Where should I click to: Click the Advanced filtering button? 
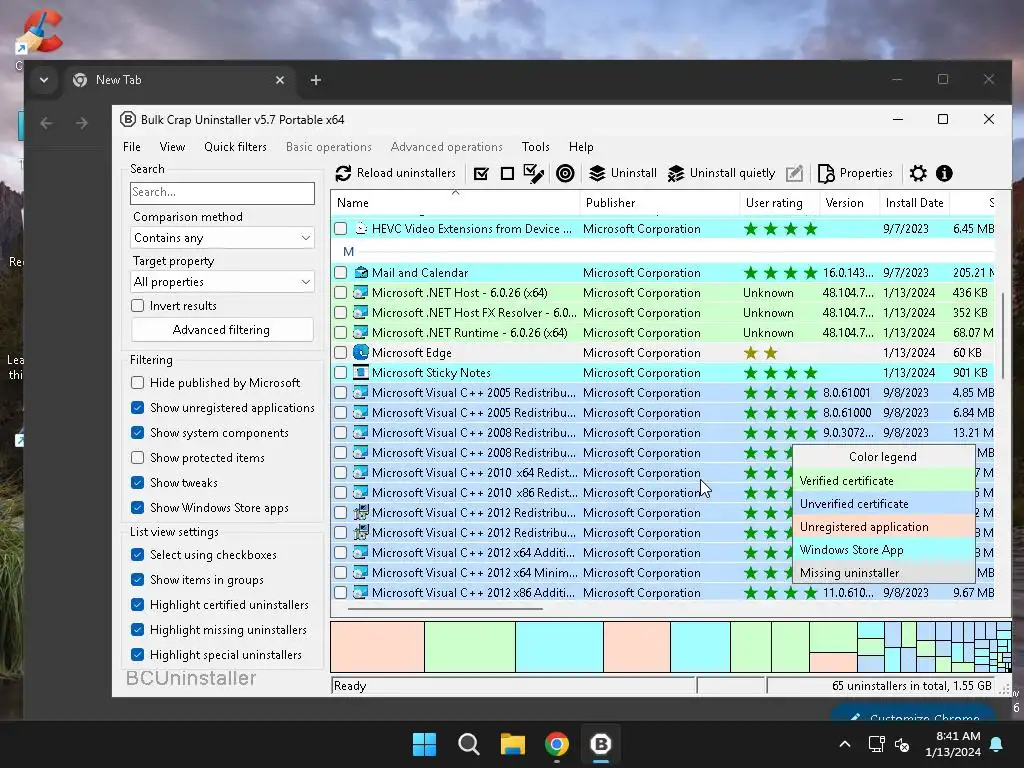click(x=222, y=330)
